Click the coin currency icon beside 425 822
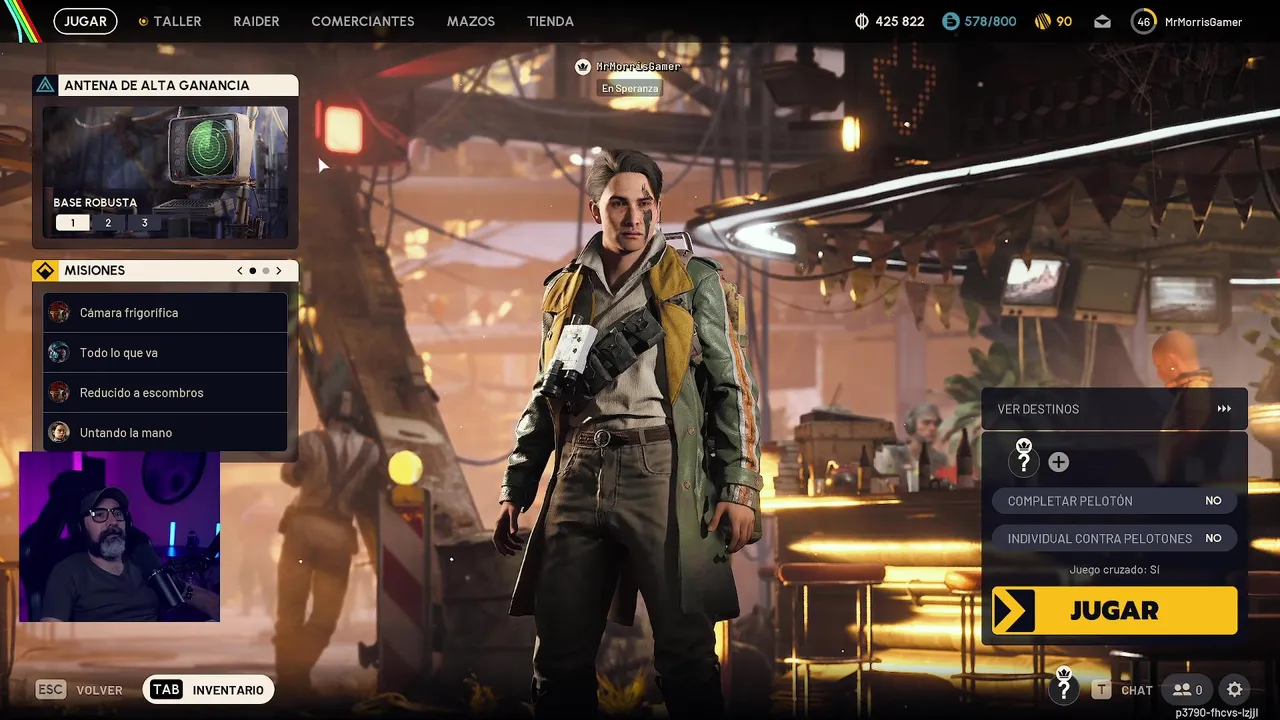The height and width of the screenshot is (720, 1280). pos(862,21)
